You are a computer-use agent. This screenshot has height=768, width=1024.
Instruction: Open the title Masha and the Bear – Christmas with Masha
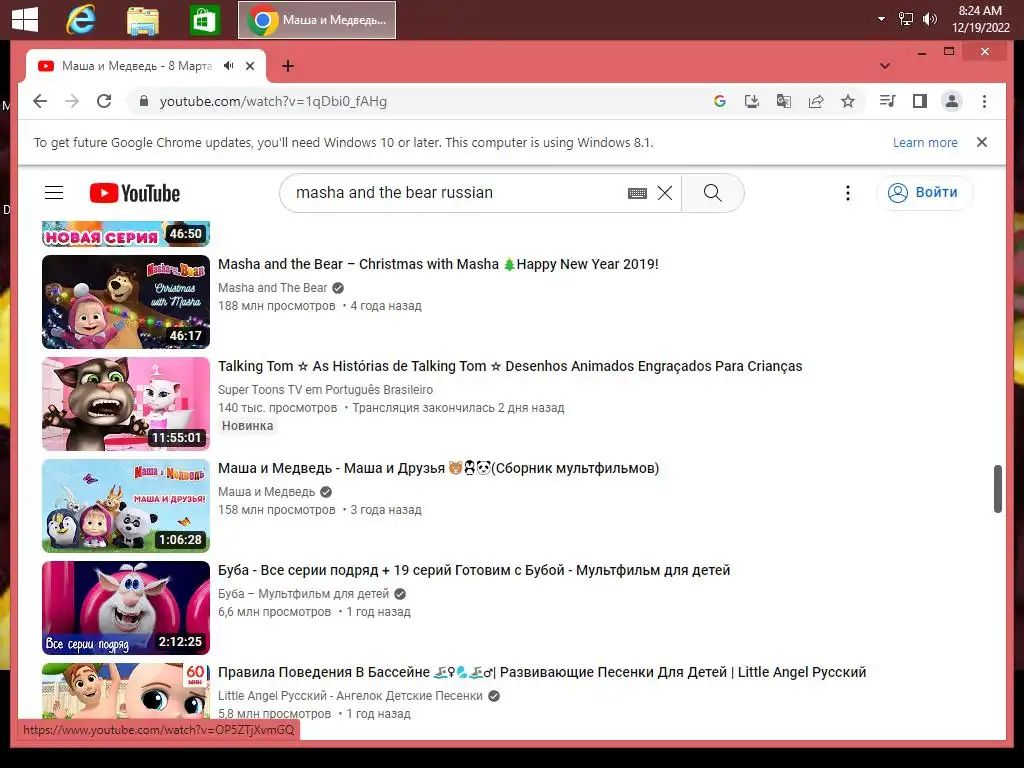[438, 264]
